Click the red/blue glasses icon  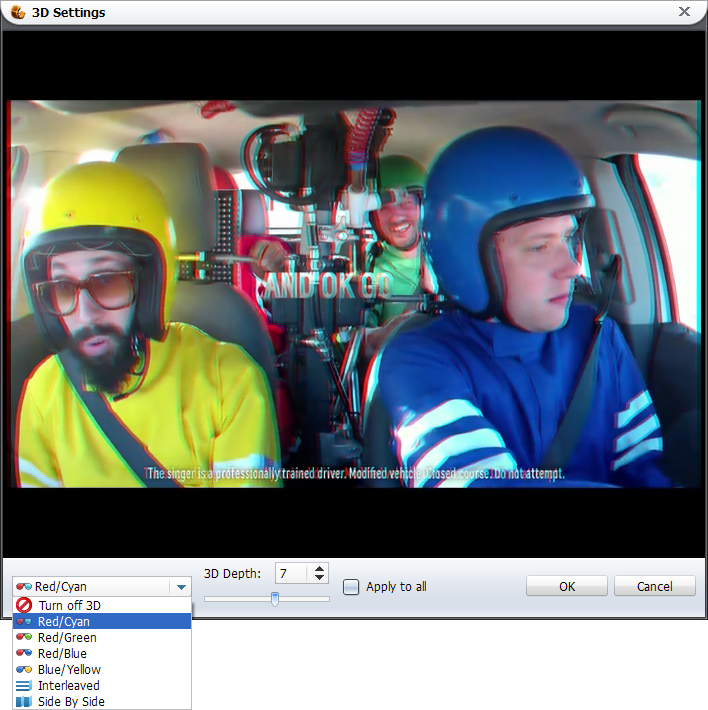tap(24, 653)
